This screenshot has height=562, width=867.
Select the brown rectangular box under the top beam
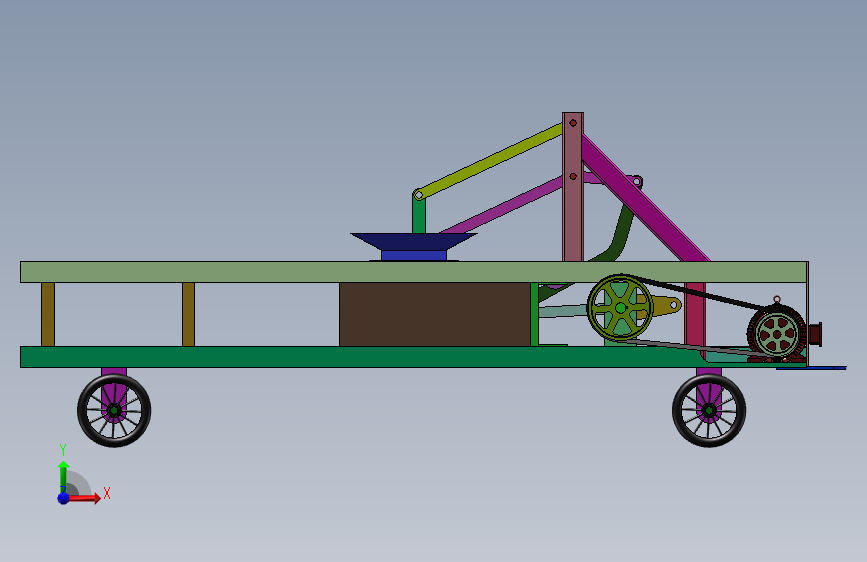[435, 314]
